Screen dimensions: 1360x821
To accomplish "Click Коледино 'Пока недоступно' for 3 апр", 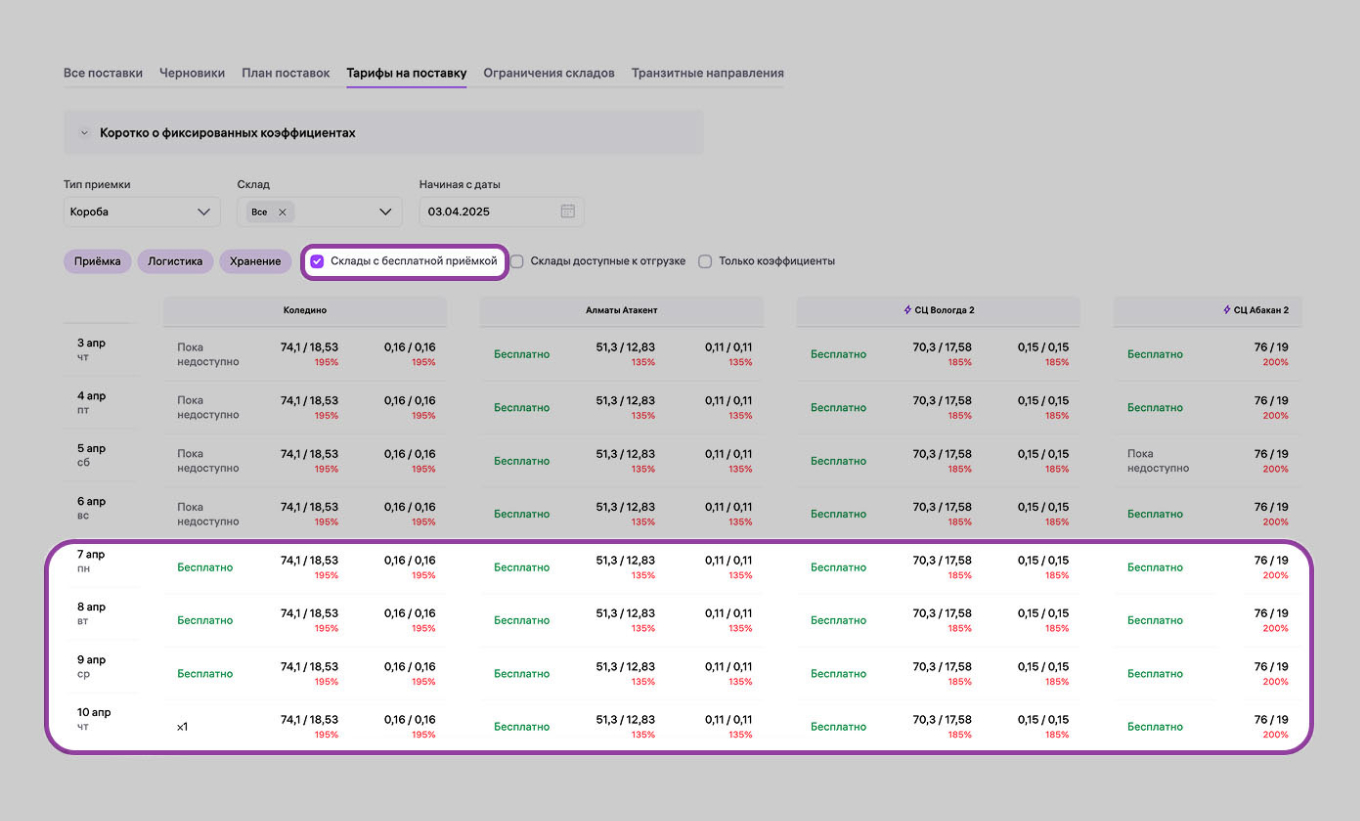I will click(208, 354).
